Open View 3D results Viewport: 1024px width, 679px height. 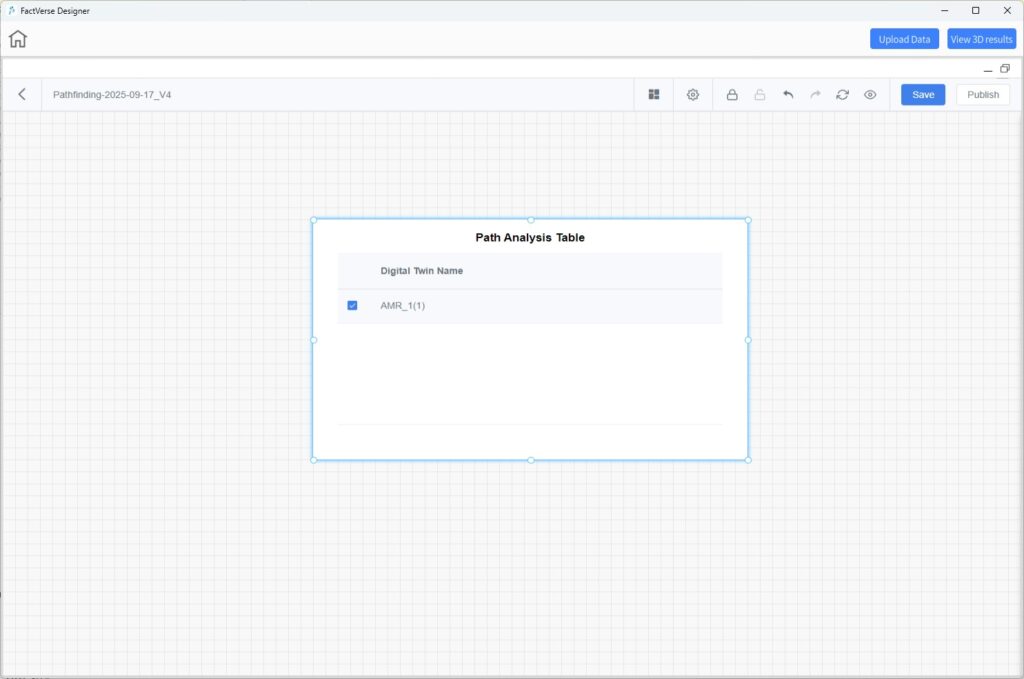[981, 39]
